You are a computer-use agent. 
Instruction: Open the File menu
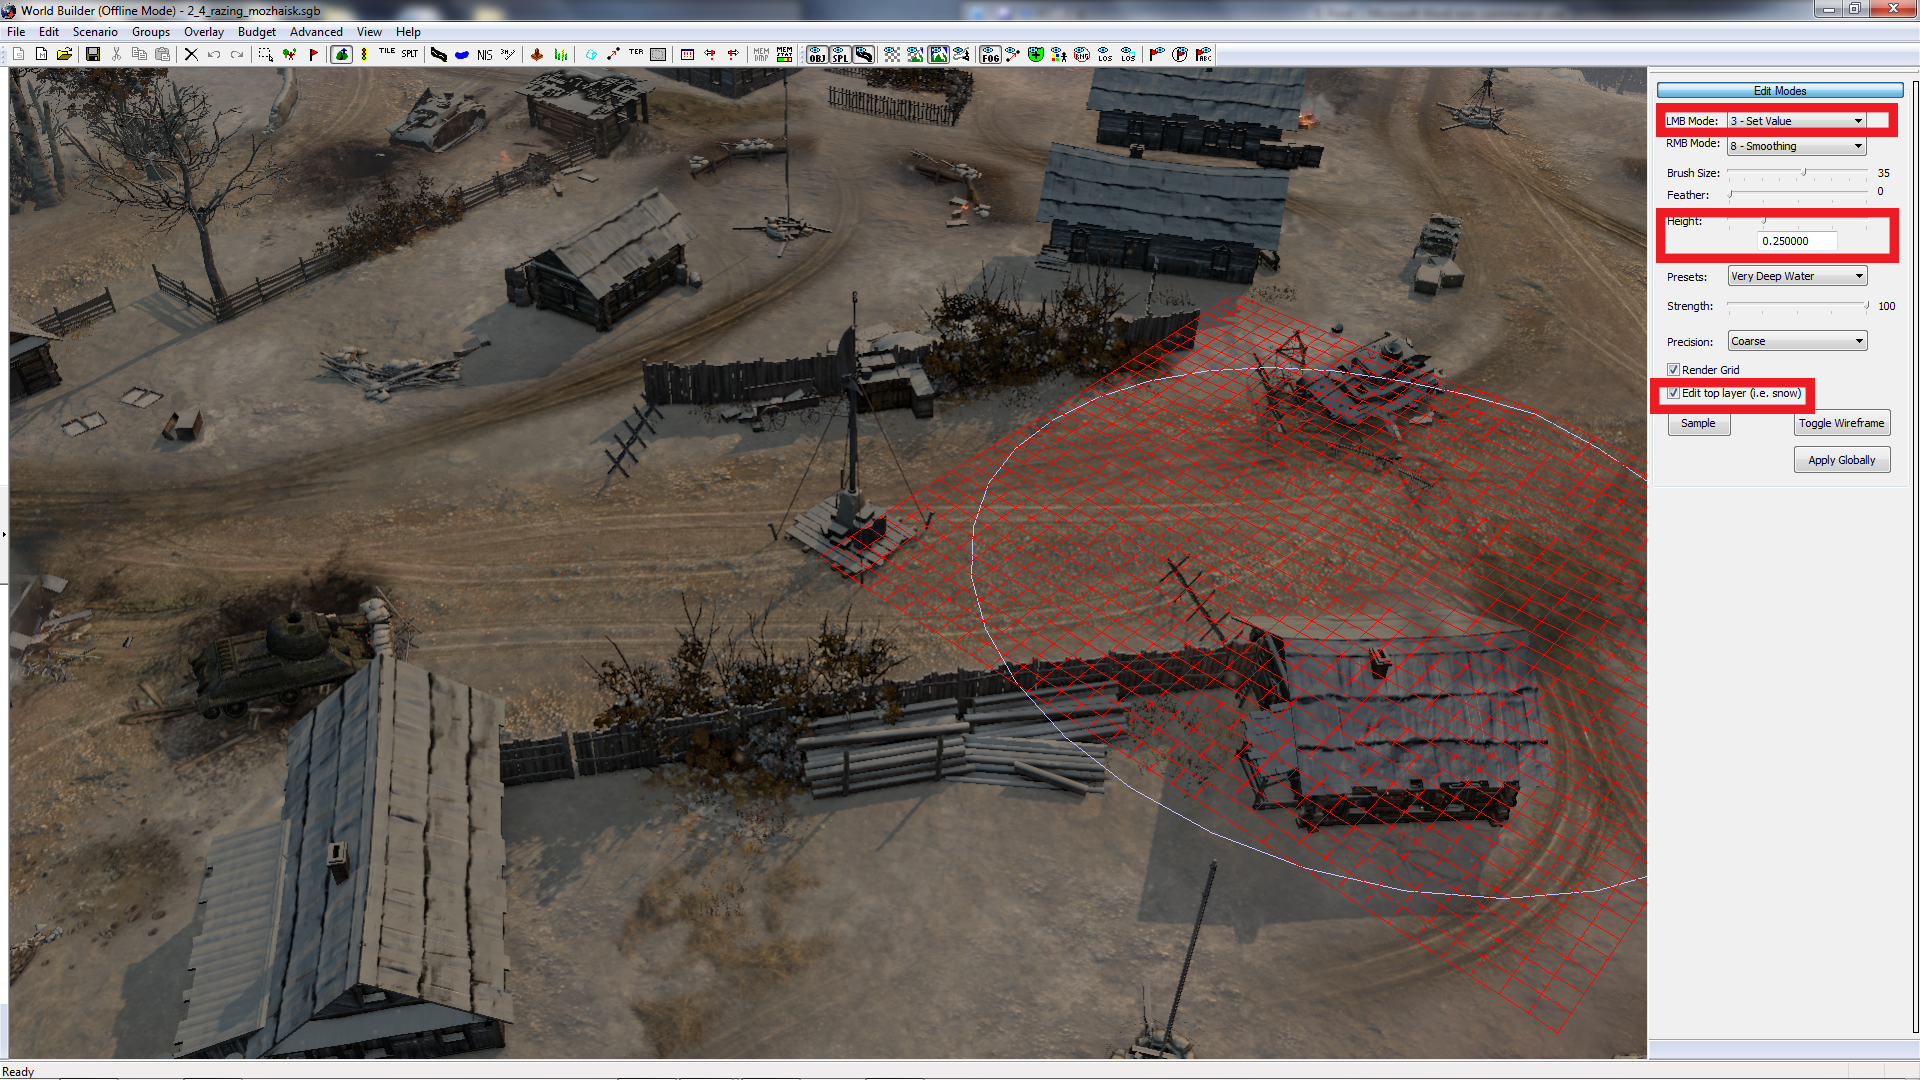pyautogui.click(x=16, y=32)
